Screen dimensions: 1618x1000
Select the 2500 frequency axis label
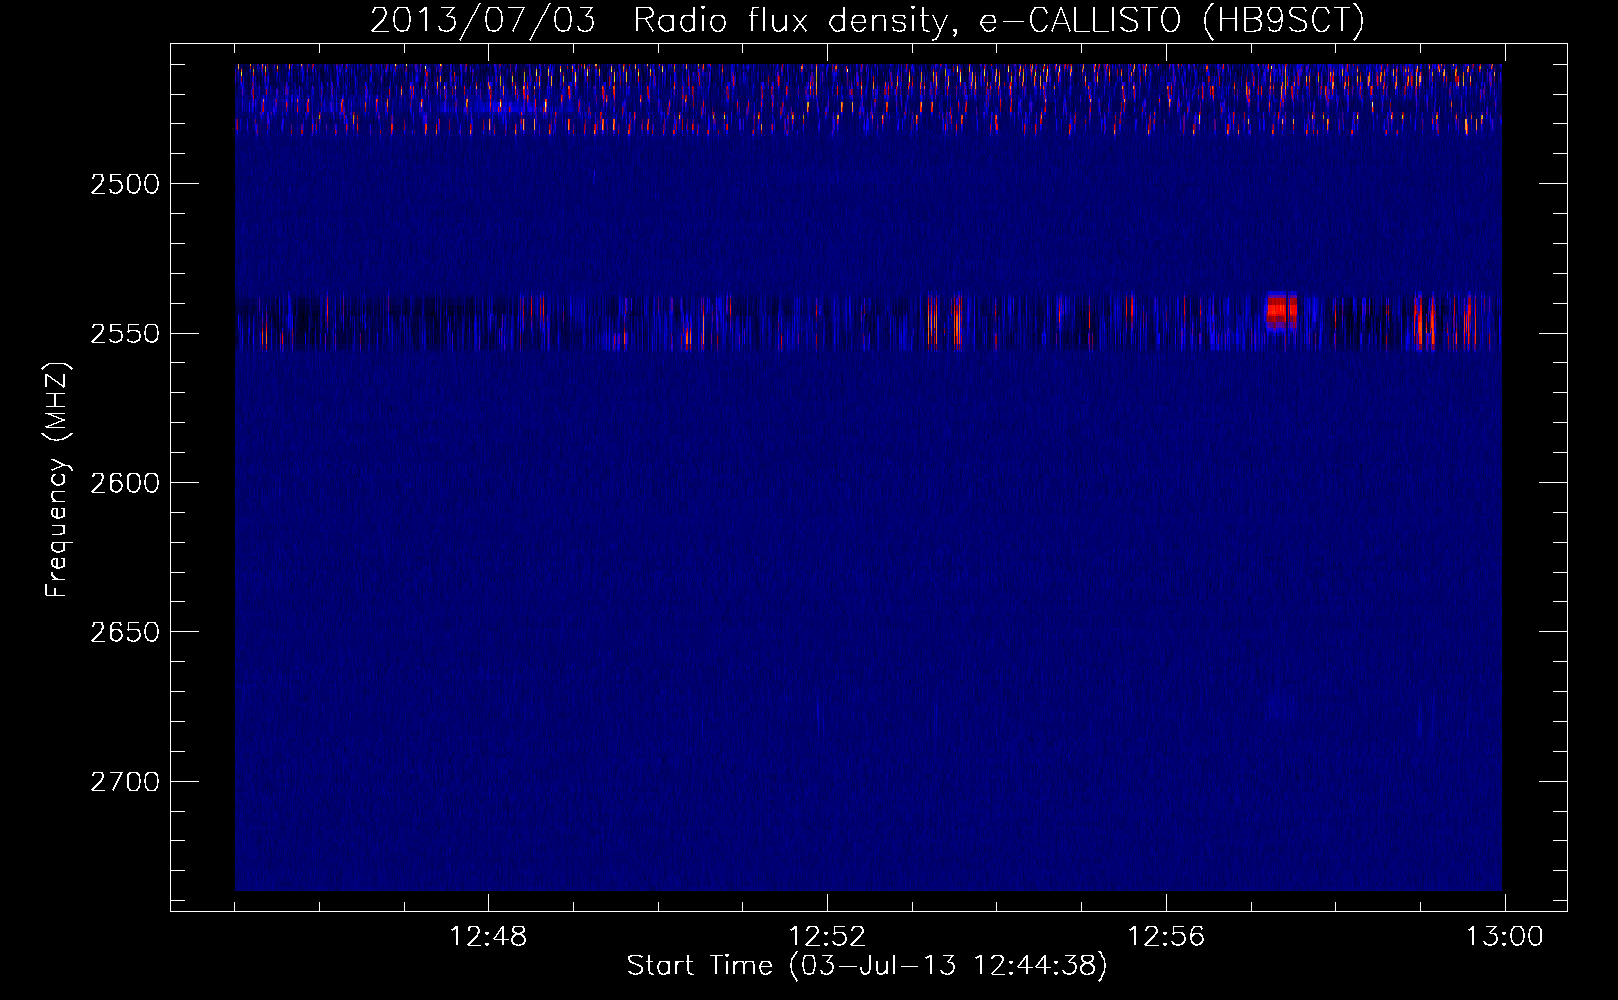(124, 184)
